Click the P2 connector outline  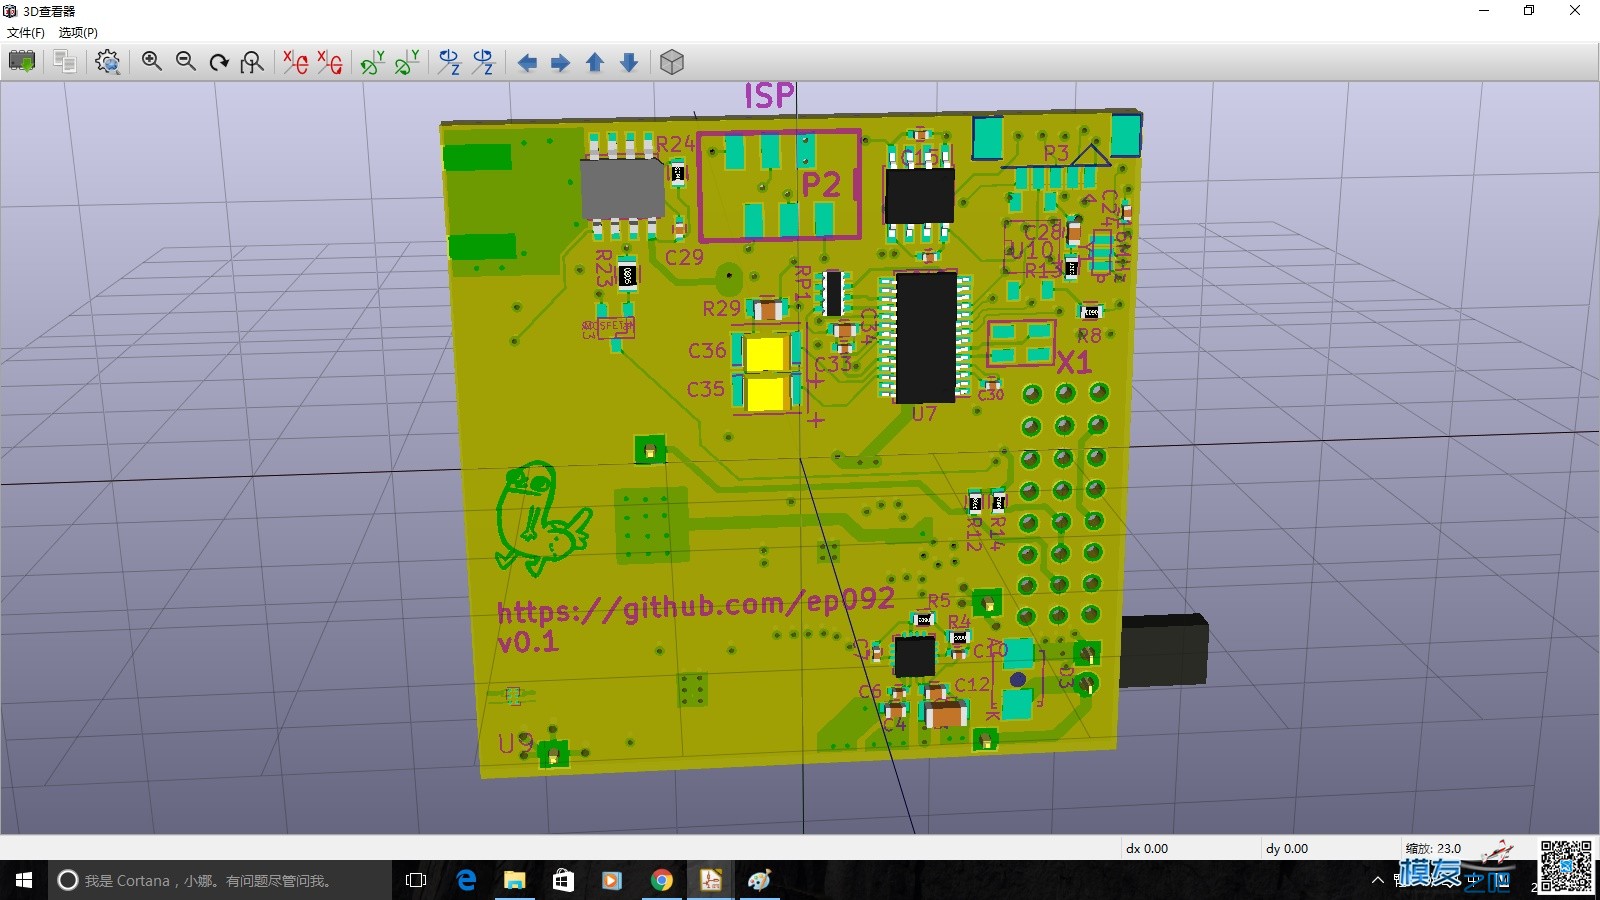coord(779,185)
